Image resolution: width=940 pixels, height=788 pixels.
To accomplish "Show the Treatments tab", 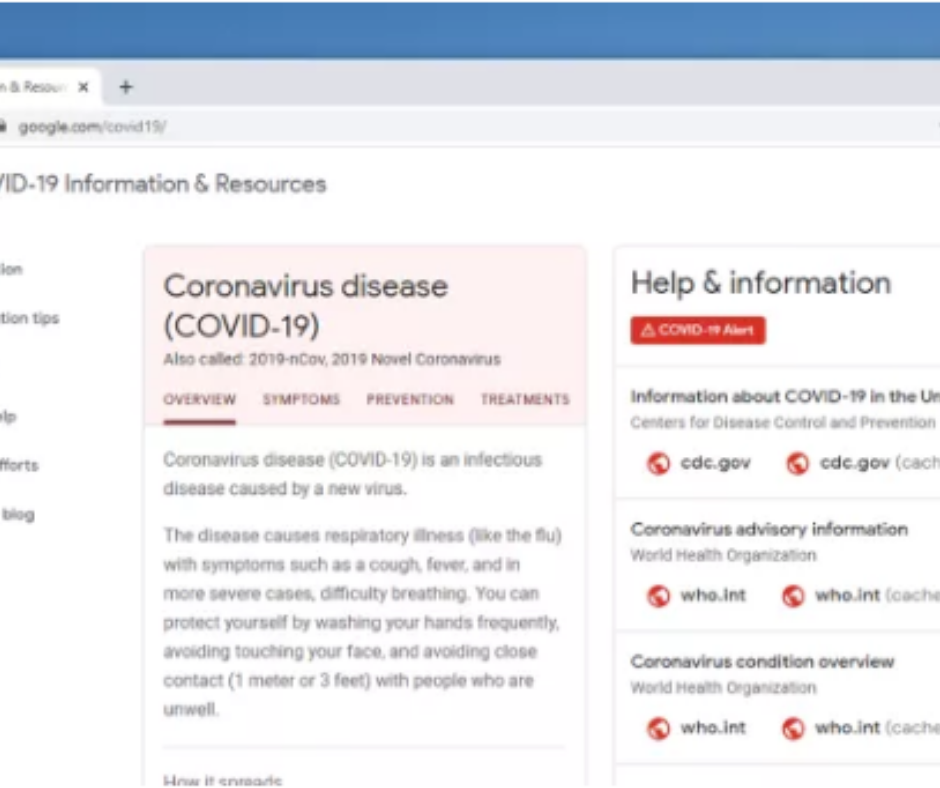I will coord(525,399).
